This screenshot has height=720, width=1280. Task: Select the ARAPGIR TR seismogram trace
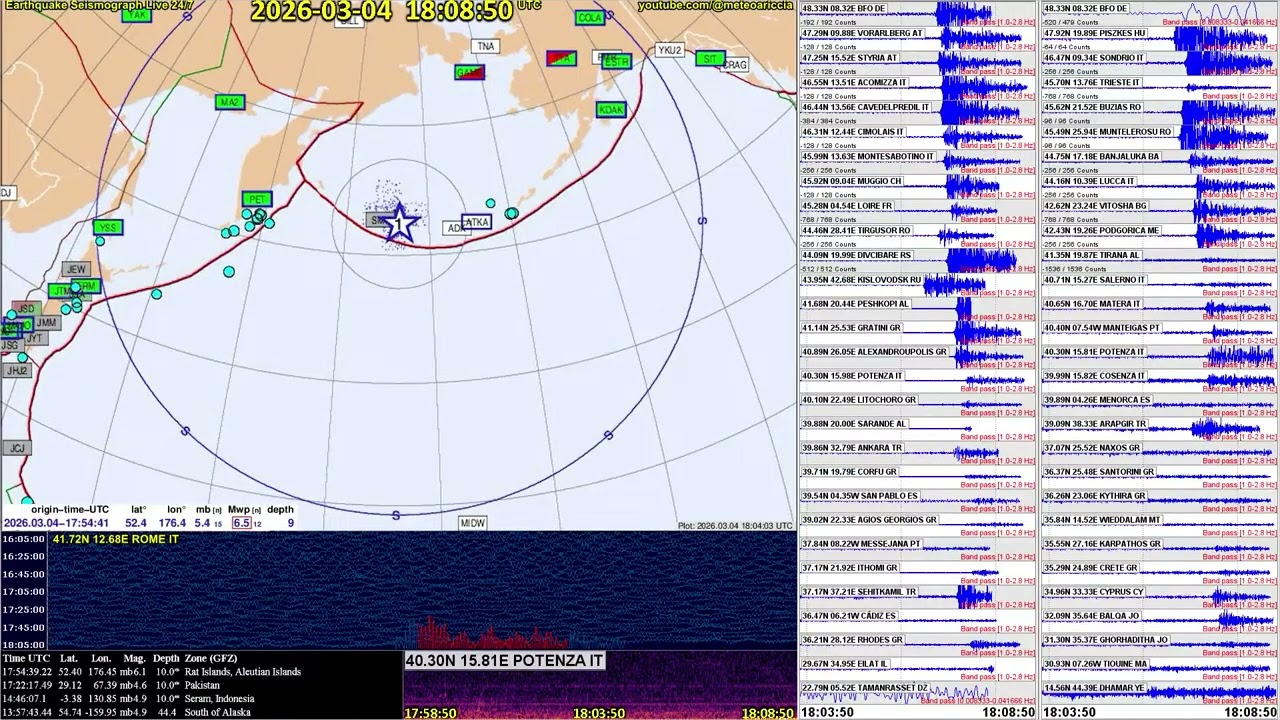pos(1160,430)
